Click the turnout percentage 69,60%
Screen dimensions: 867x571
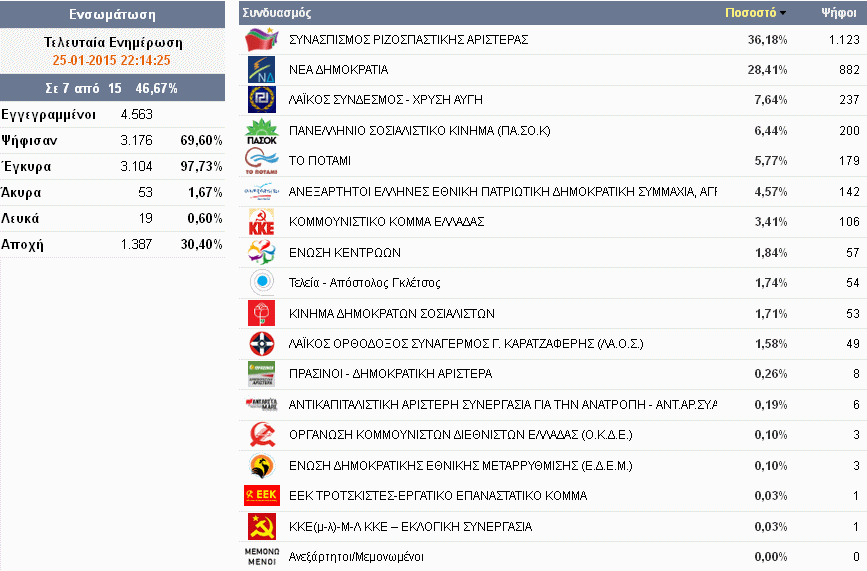(x=201, y=140)
